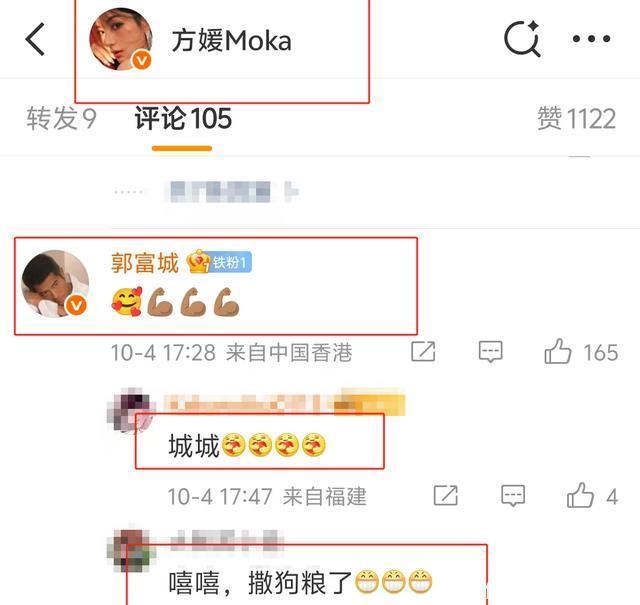Reply to 郭富城's comment via the bubble icon

coord(490,352)
